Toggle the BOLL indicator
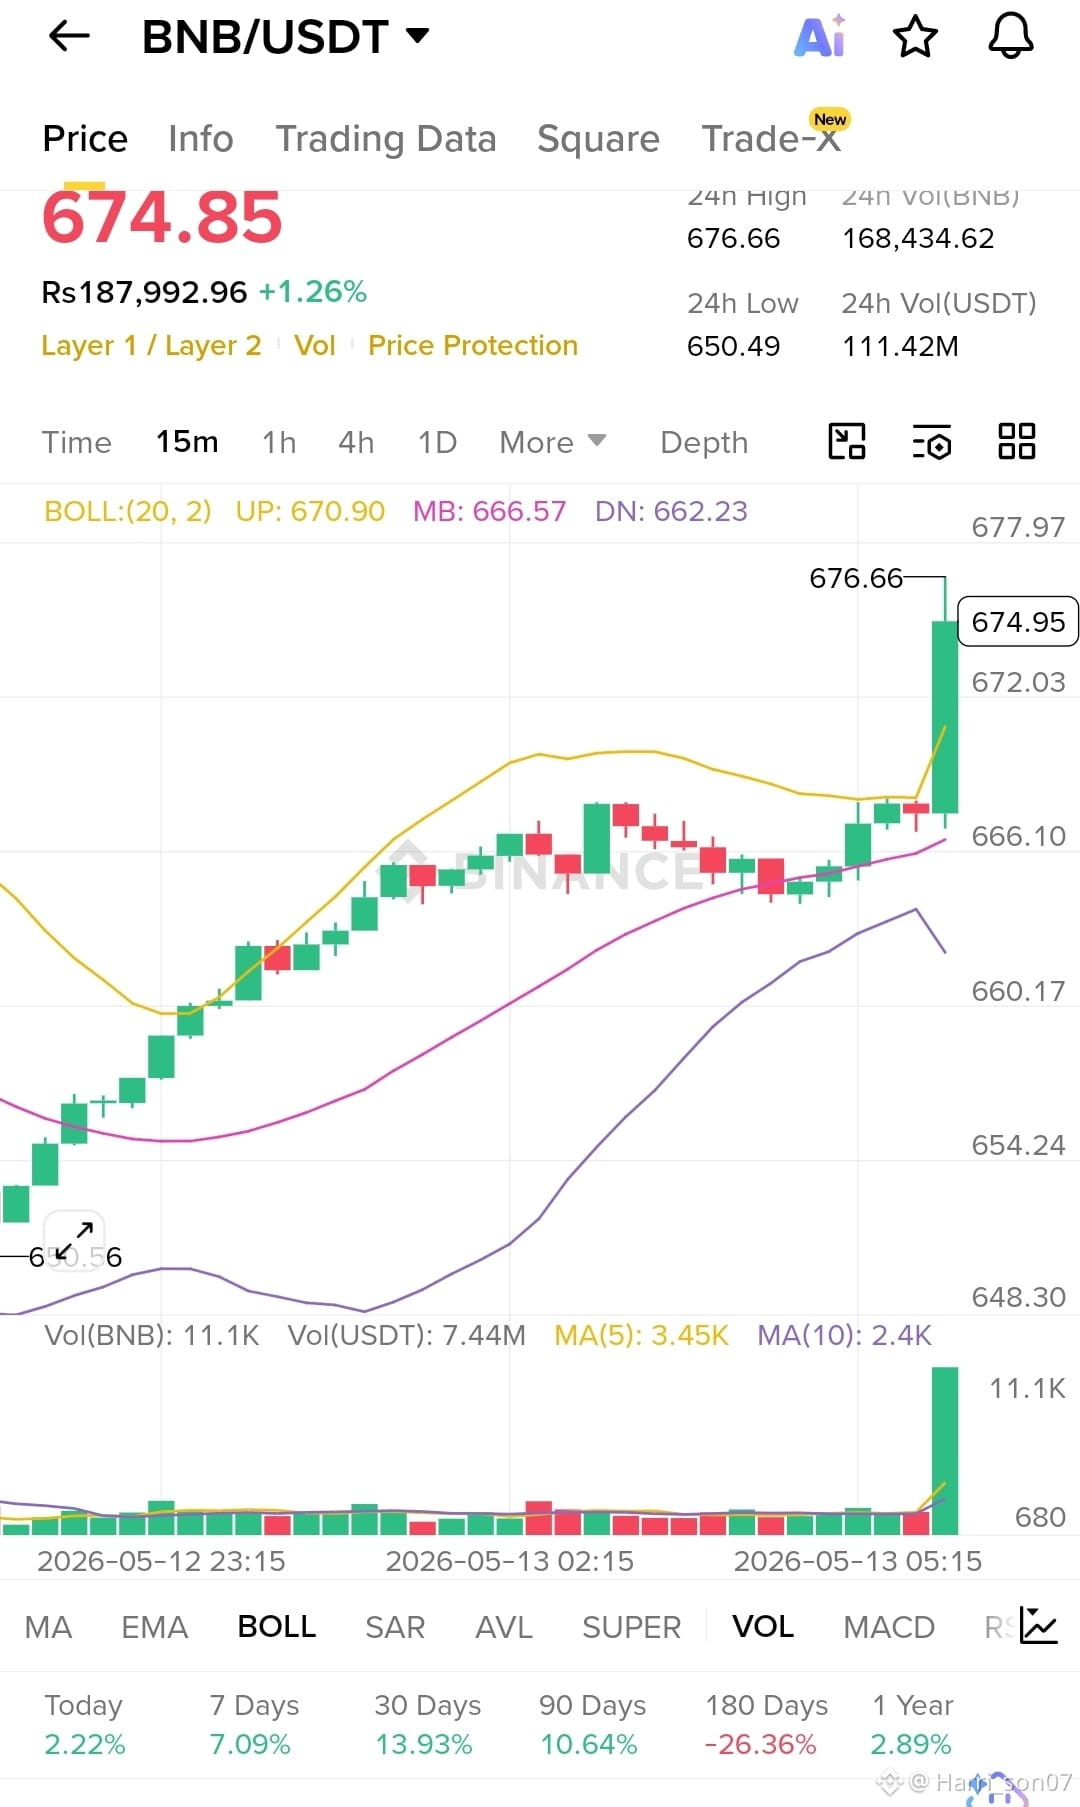The width and height of the screenshot is (1080, 1807). (277, 1627)
